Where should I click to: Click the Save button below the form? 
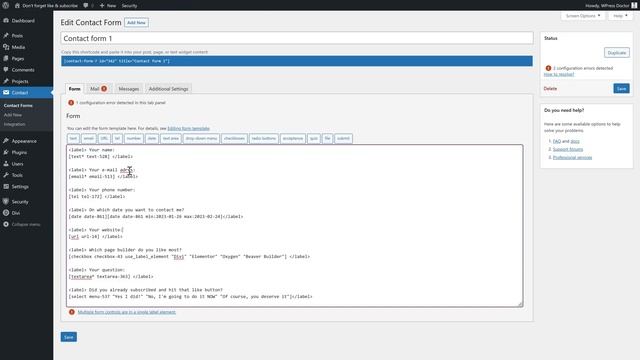point(69,337)
